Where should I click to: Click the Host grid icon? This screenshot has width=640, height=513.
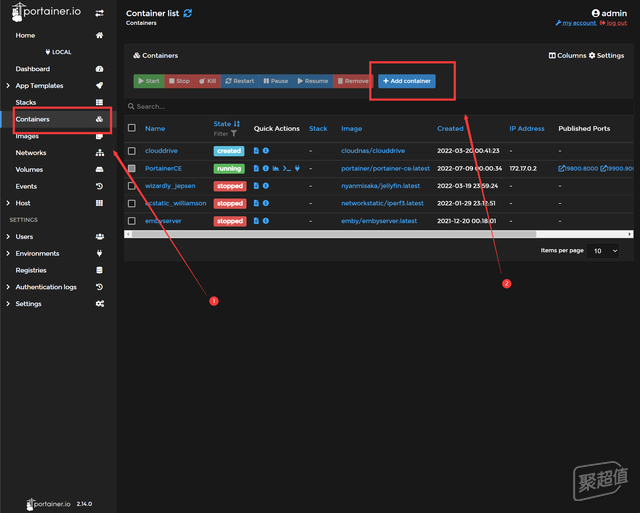tap(99, 203)
